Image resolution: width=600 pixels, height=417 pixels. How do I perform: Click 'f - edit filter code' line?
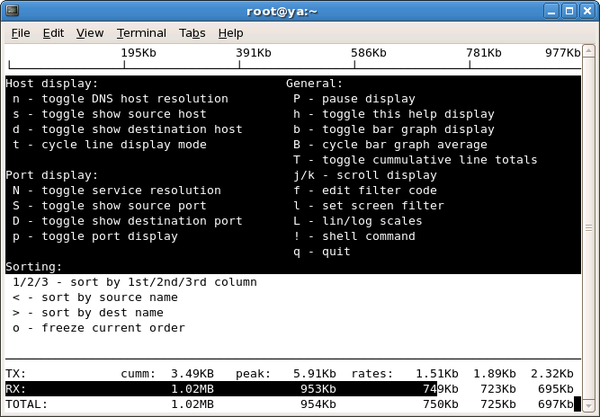click(365, 191)
